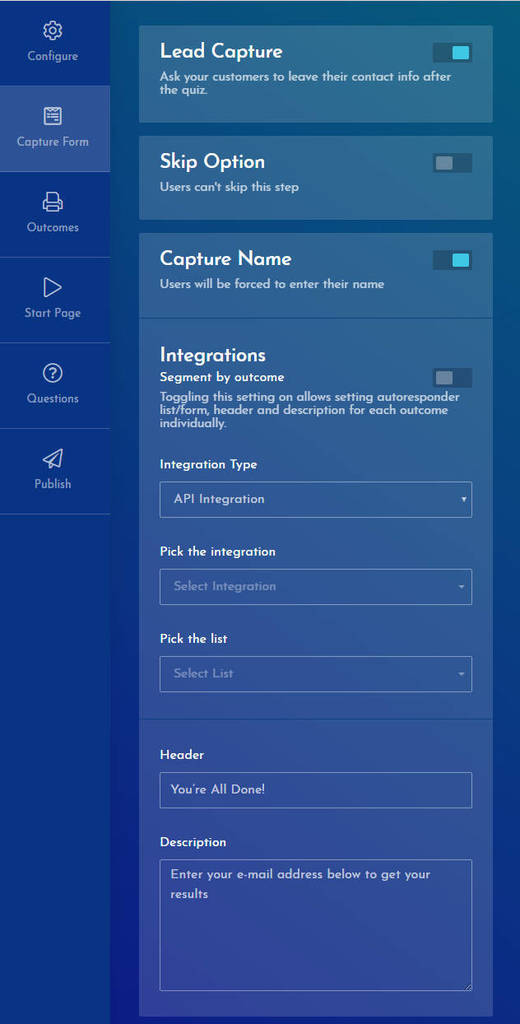Go to the Questions tab label
The width and height of the screenshot is (520, 1024).
53,398
